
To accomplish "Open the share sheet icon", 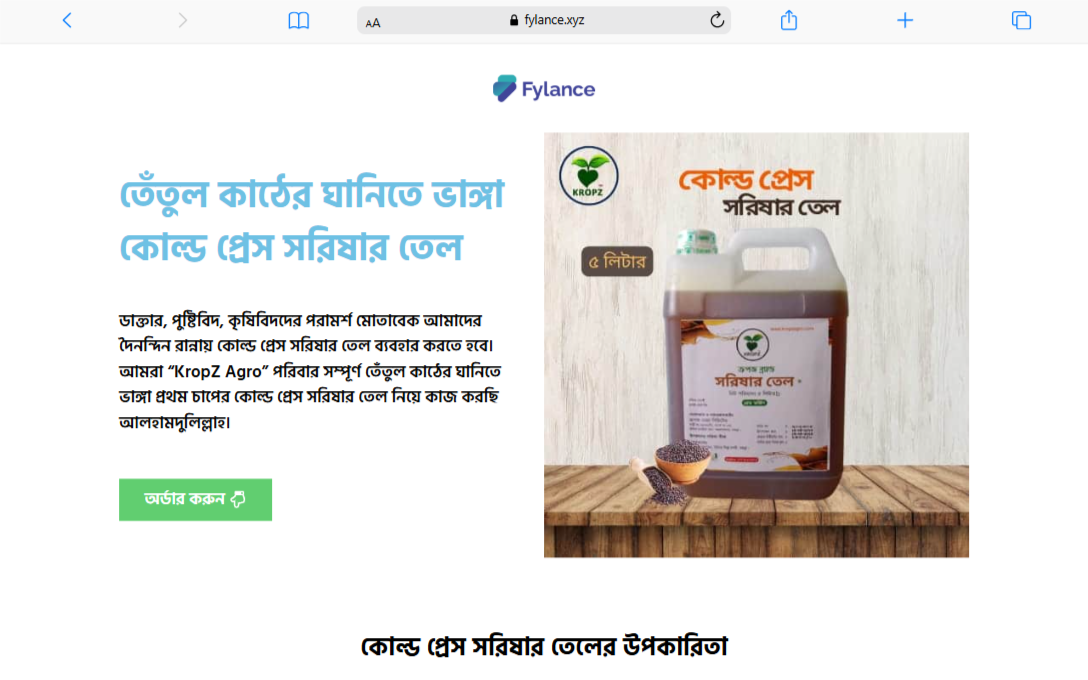I will point(788,20).
